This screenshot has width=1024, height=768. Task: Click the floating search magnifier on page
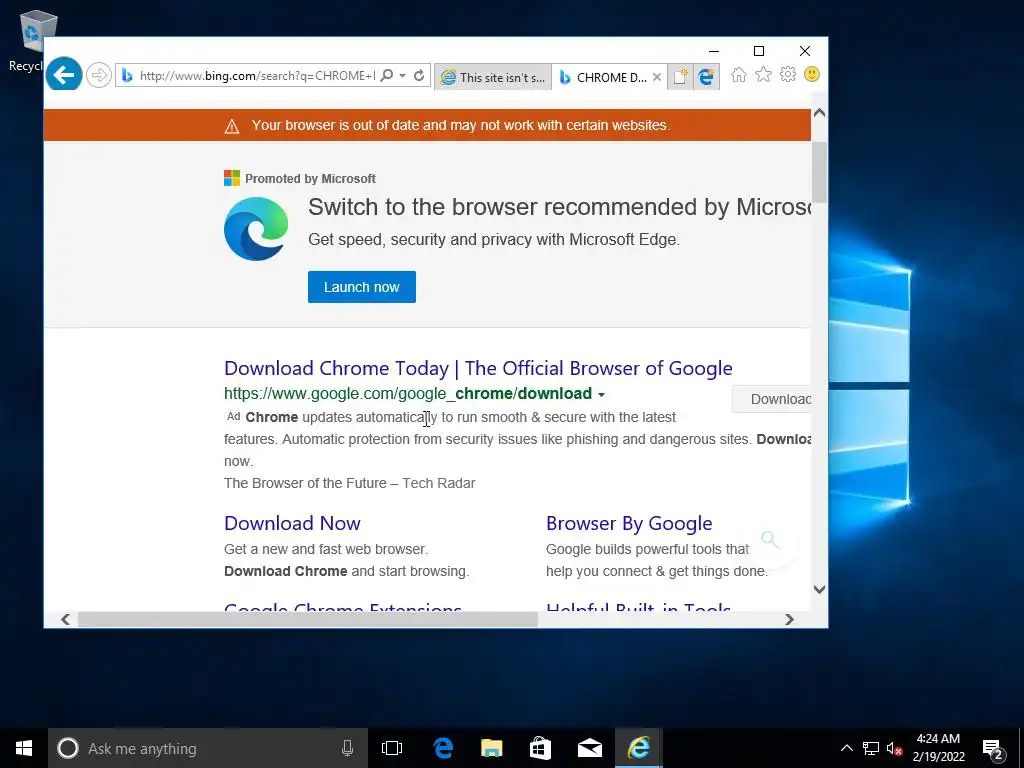point(770,539)
